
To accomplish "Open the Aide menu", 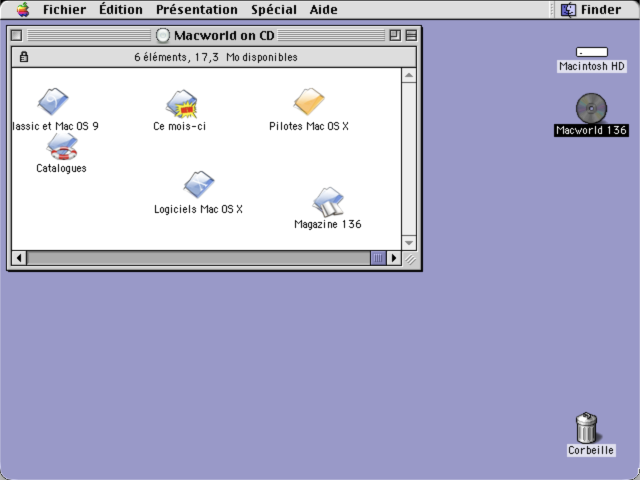I will pyautogui.click(x=323, y=9).
